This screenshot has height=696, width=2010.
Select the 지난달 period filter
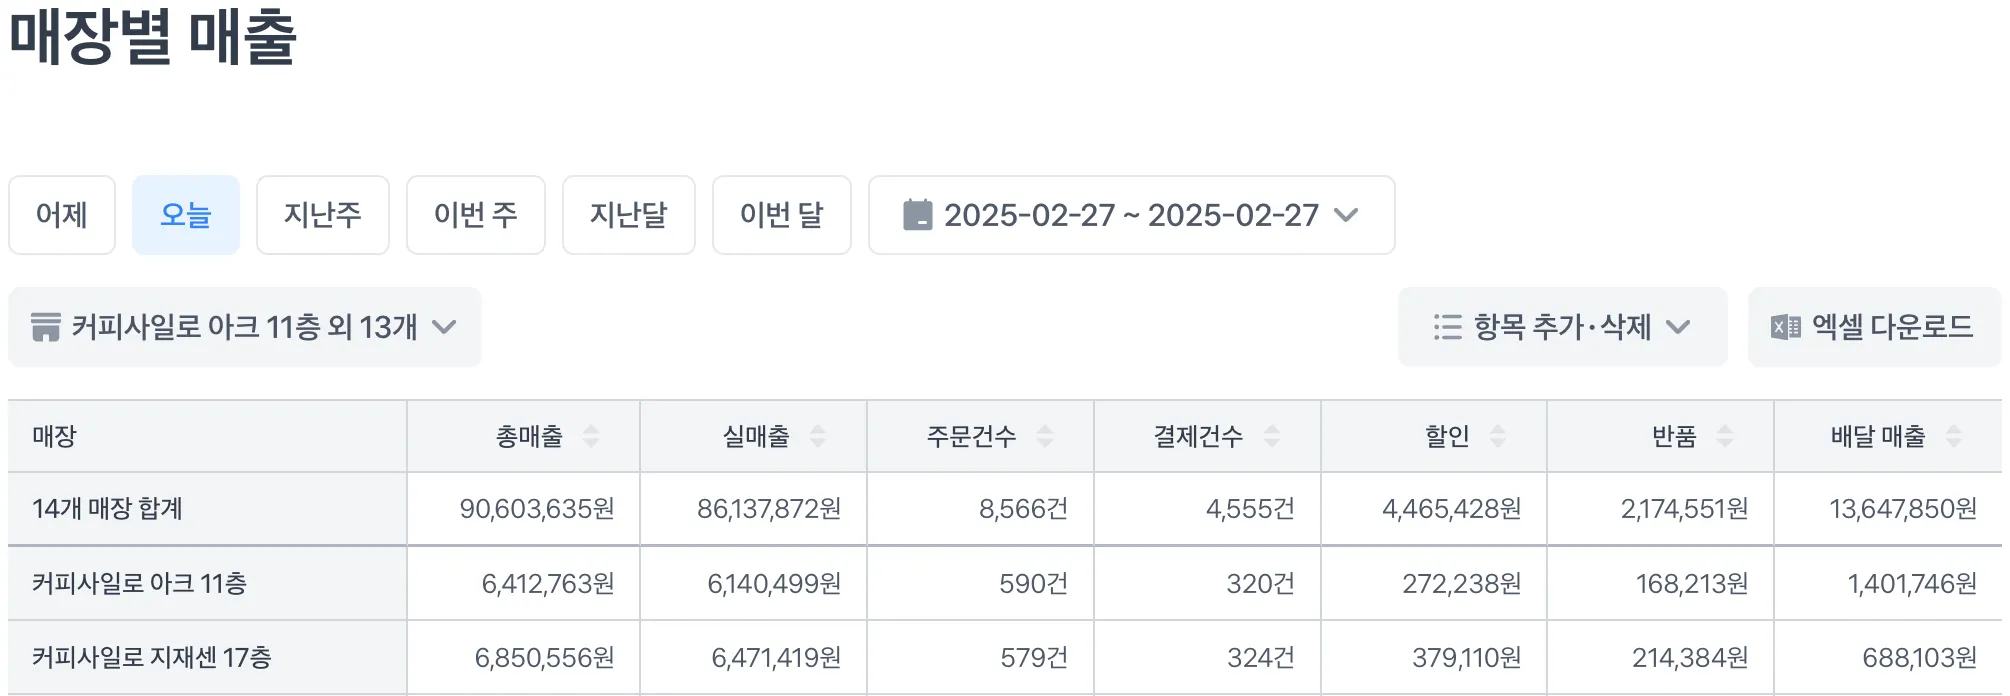(x=629, y=215)
